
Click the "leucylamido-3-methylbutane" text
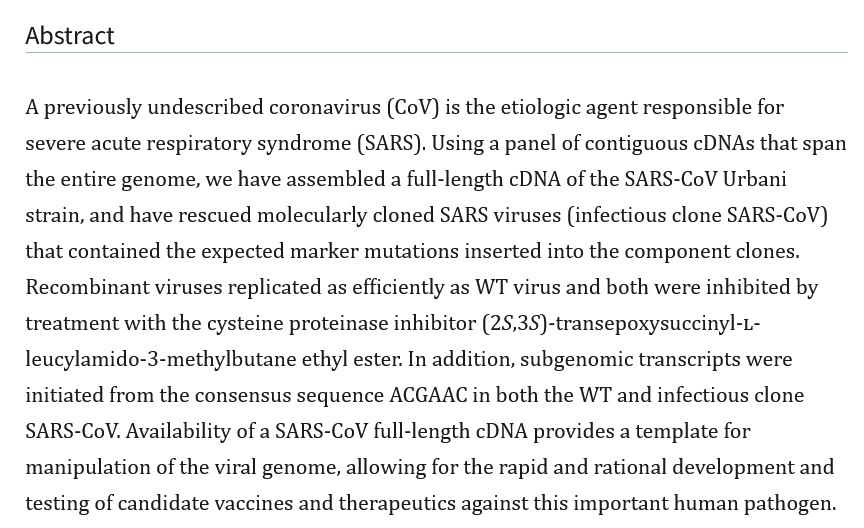138,359
